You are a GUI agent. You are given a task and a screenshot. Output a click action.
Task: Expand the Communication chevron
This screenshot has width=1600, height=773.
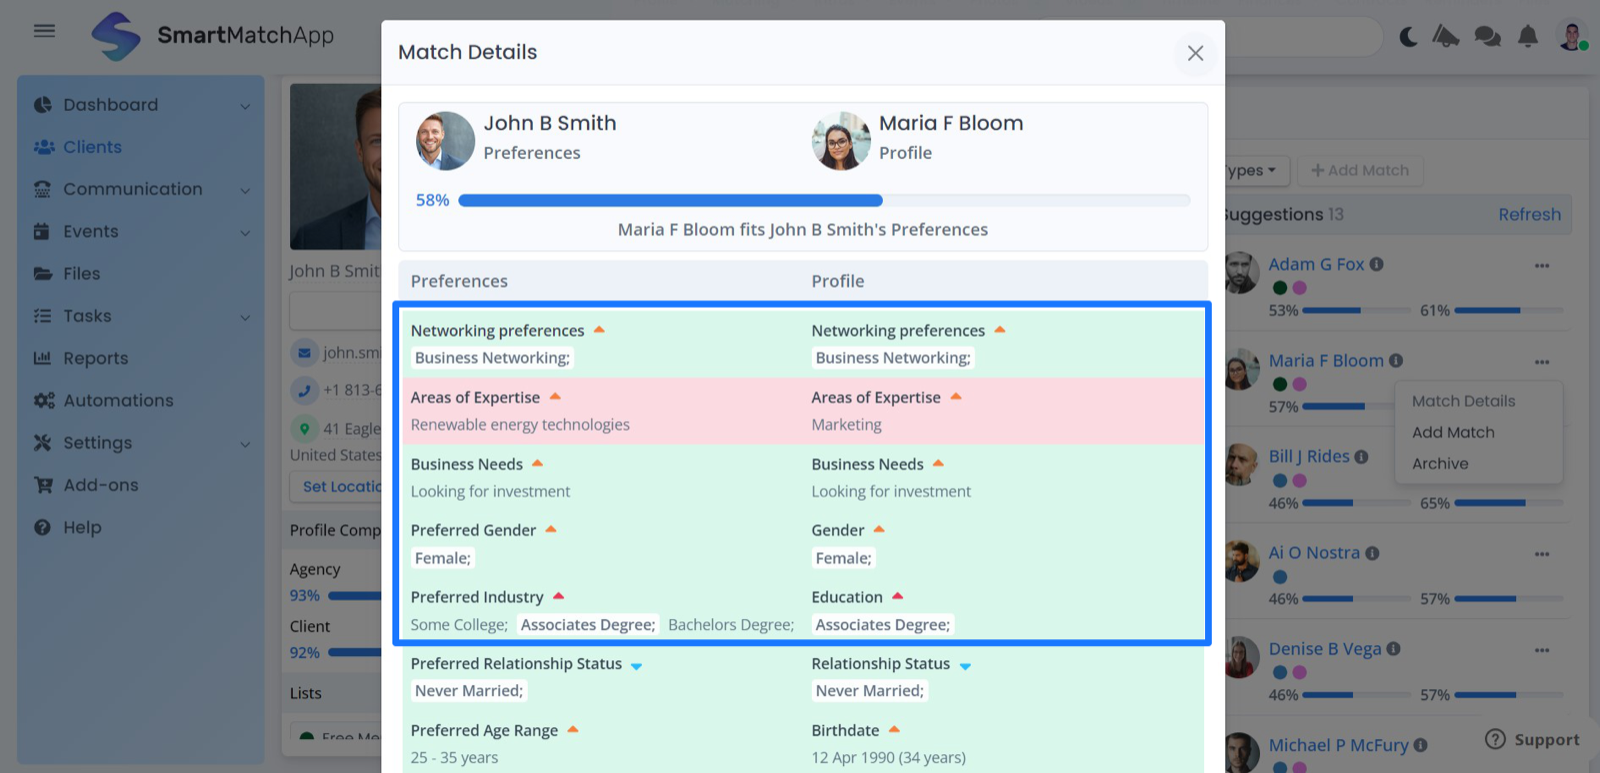[245, 190]
